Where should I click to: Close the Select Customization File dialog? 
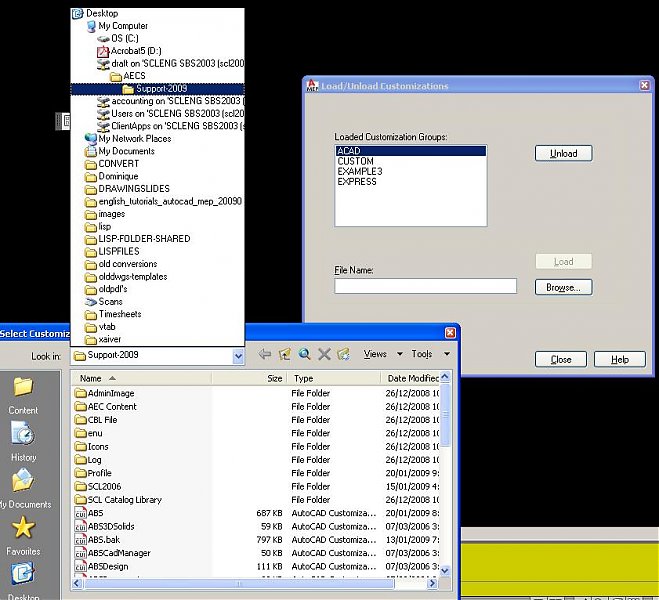[x=450, y=333]
